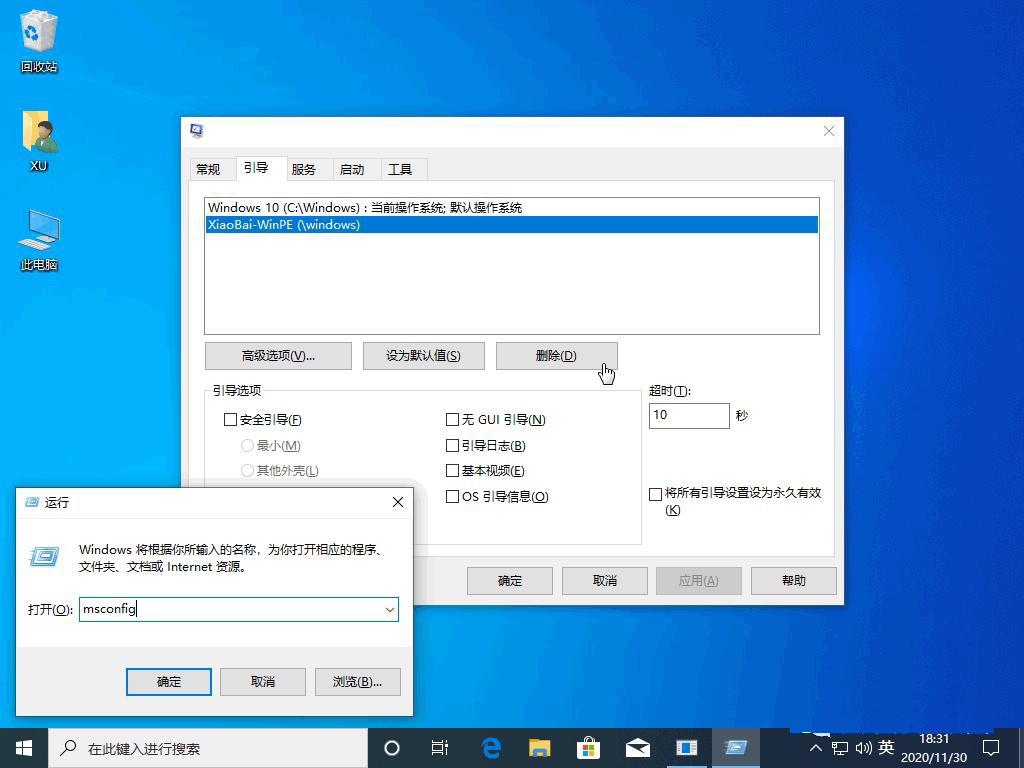1024x768 pixels.
Task: Click 删除(D) delete button
Action: (x=556, y=356)
